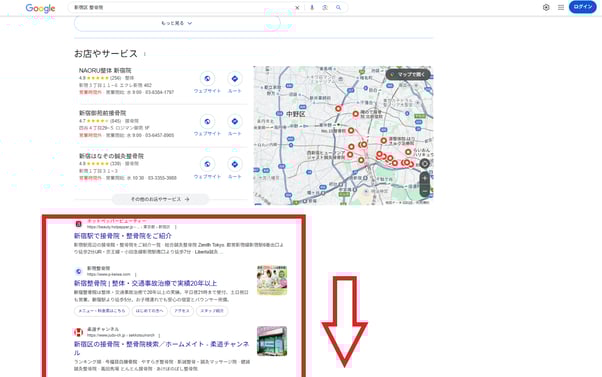Open 新宿はなその鍼灸整骨院 listing
Viewport: 602px width, 377px height.
111,156
